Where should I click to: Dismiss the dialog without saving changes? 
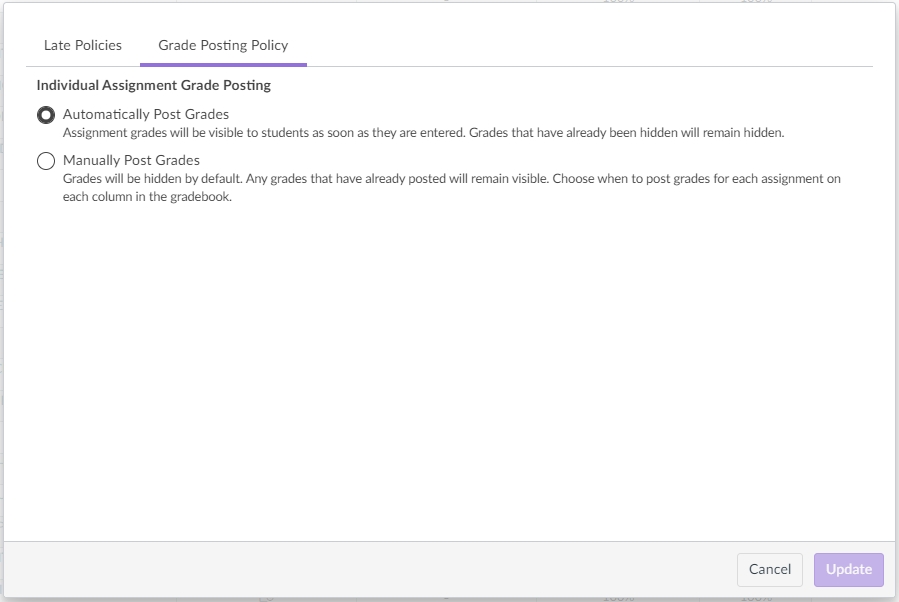click(x=770, y=569)
